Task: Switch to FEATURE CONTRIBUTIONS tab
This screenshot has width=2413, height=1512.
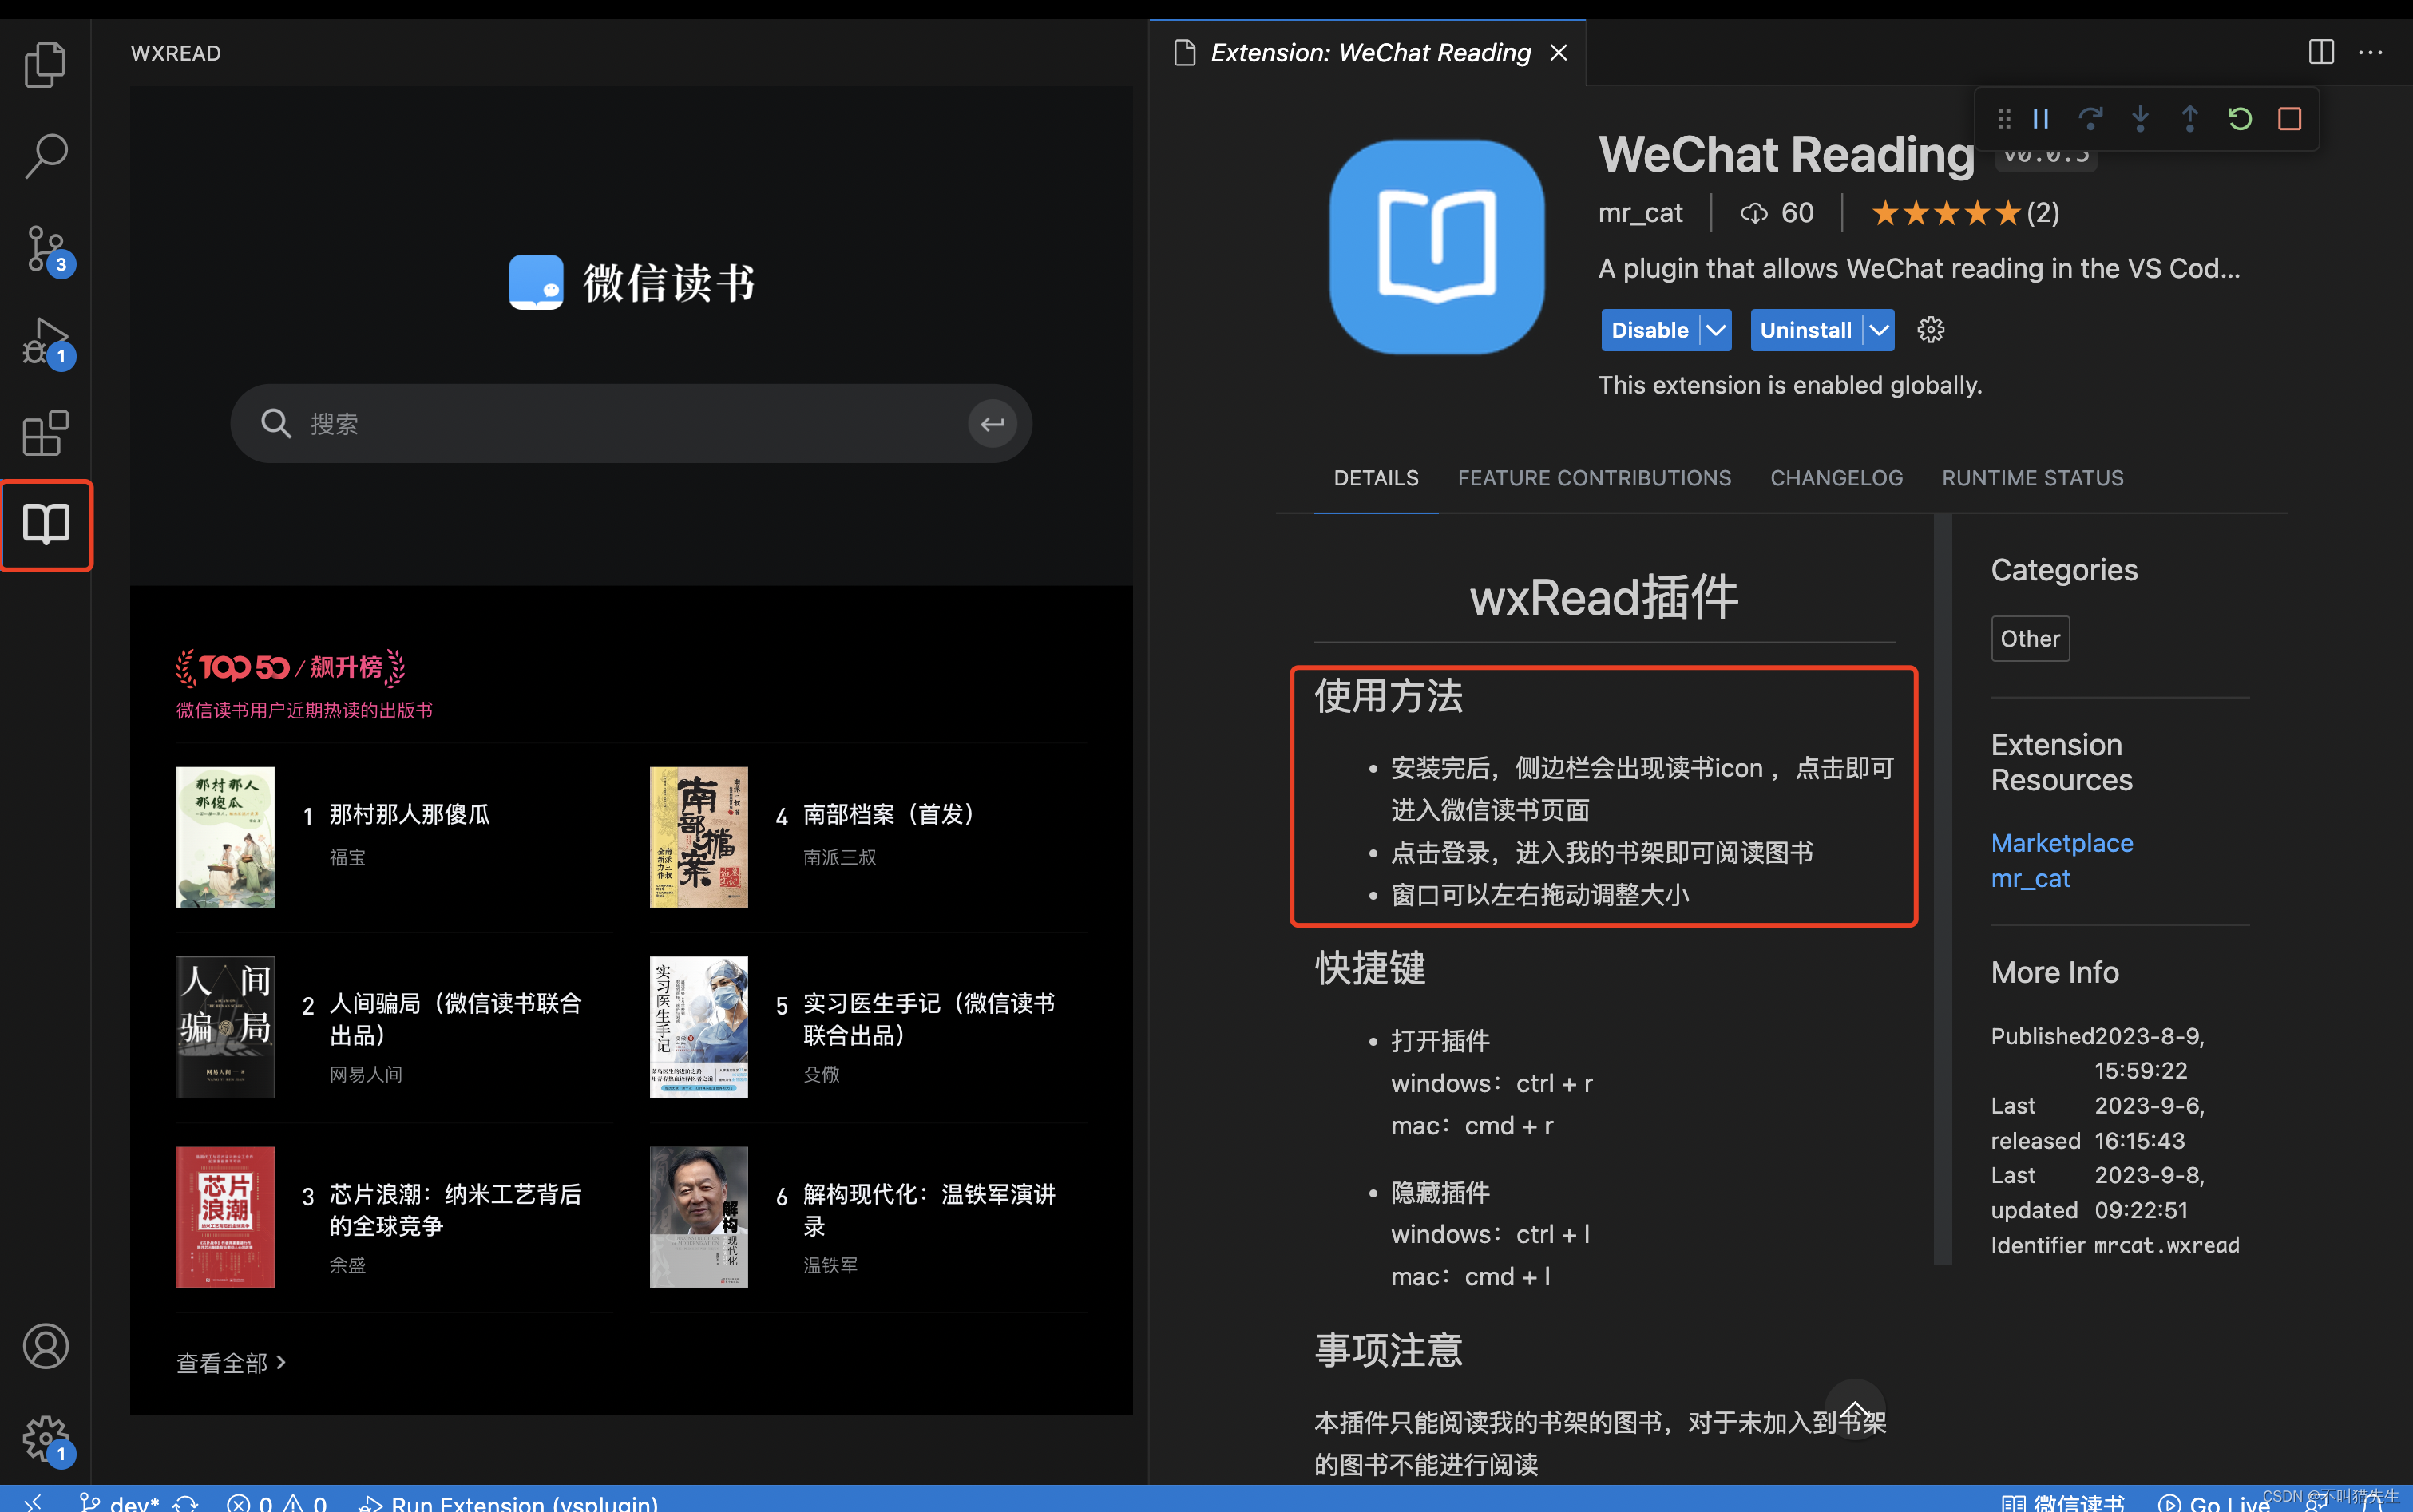Action: pos(1594,477)
